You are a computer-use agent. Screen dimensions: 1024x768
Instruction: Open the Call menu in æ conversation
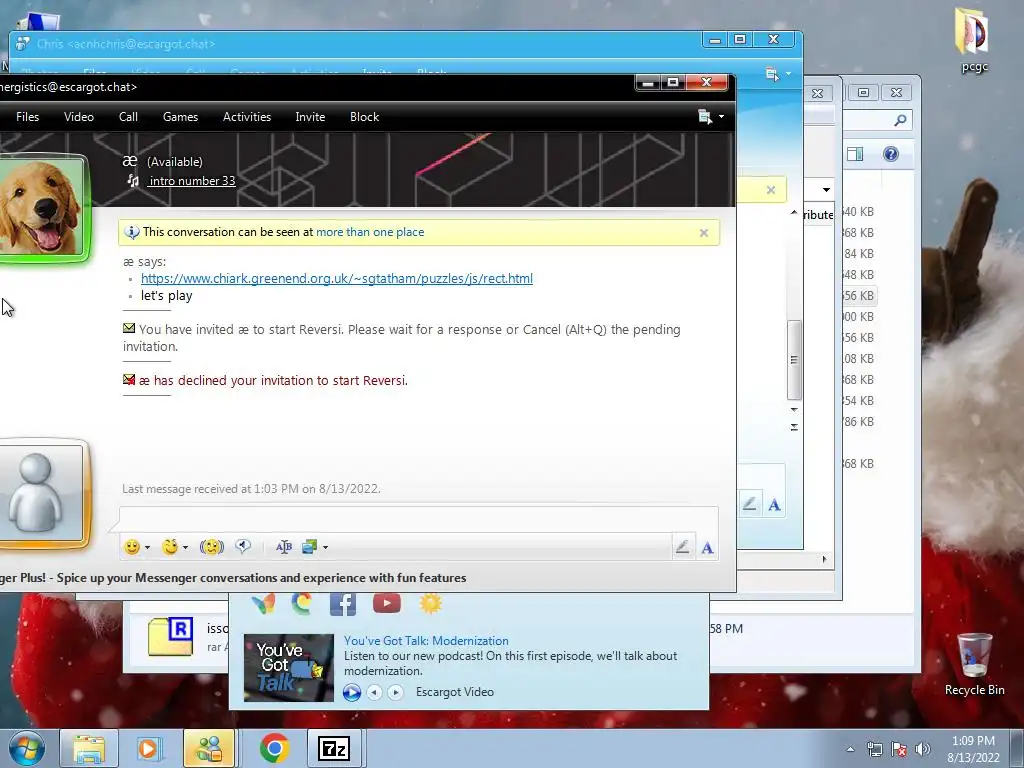pyautogui.click(x=128, y=117)
